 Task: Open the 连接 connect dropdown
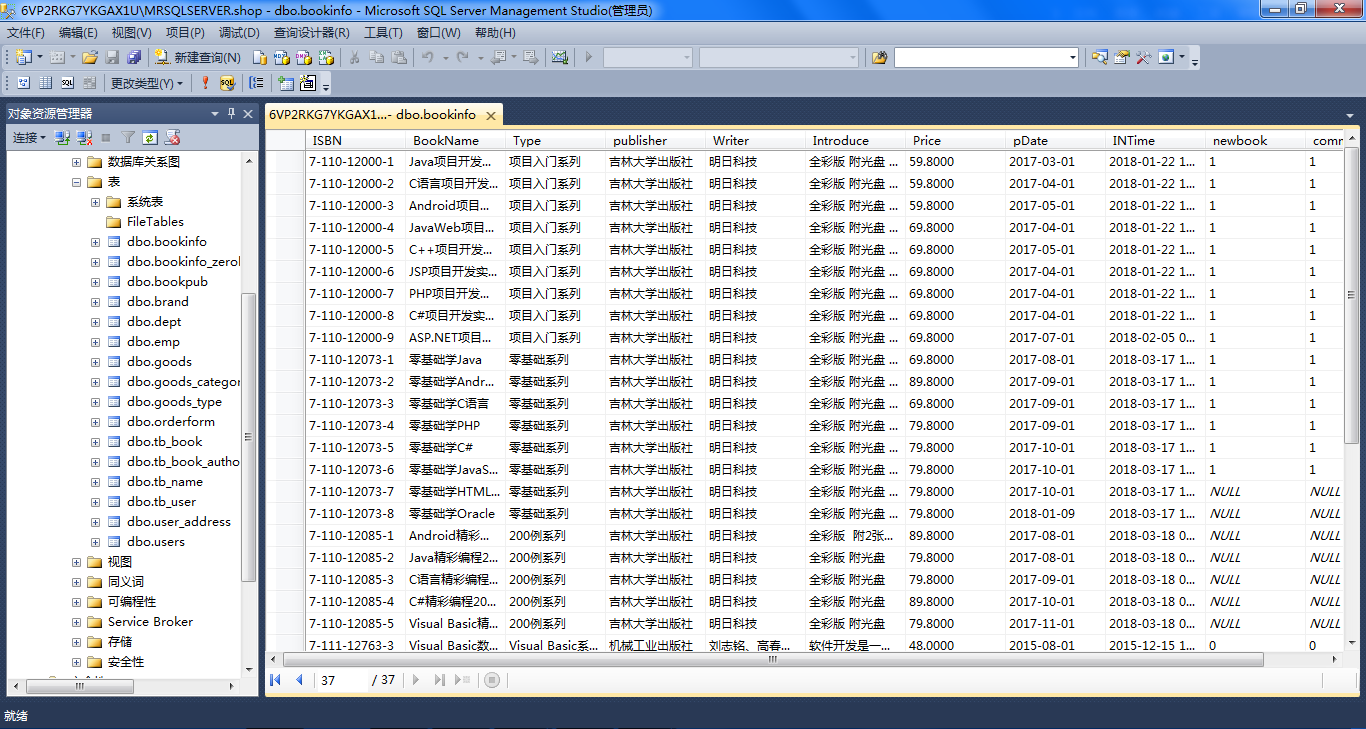click(x=30, y=137)
